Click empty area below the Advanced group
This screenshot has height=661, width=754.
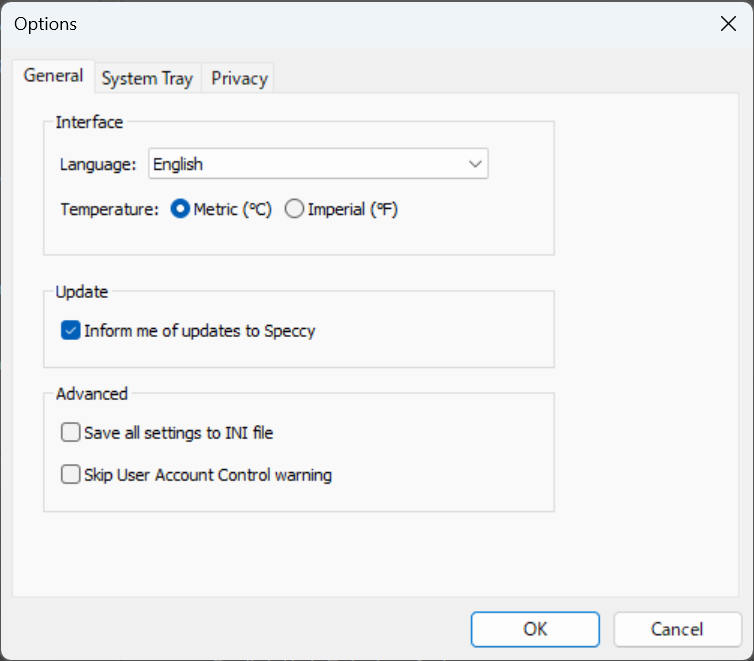300,555
